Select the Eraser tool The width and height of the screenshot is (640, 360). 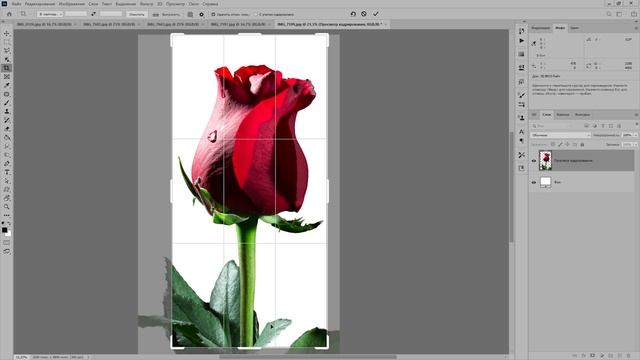tap(7, 129)
